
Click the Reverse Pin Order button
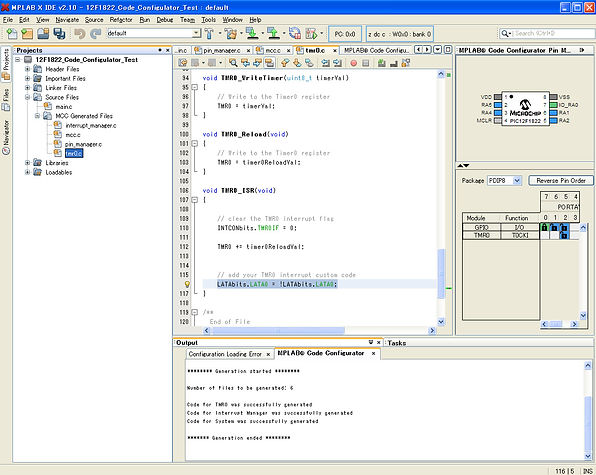pyautogui.click(x=561, y=180)
